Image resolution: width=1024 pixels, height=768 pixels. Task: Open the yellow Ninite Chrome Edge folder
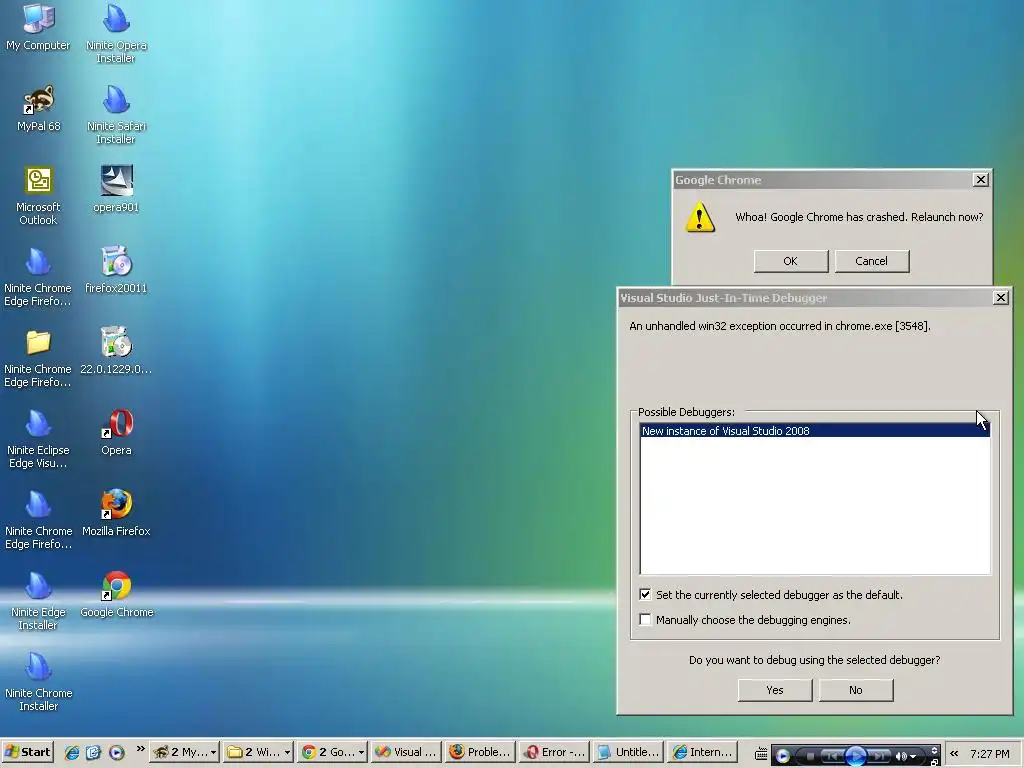(38, 357)
